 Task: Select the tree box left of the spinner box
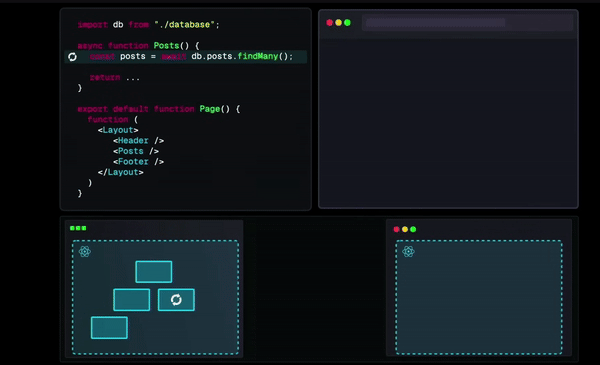pyautogui.click(x=132, y=300)
